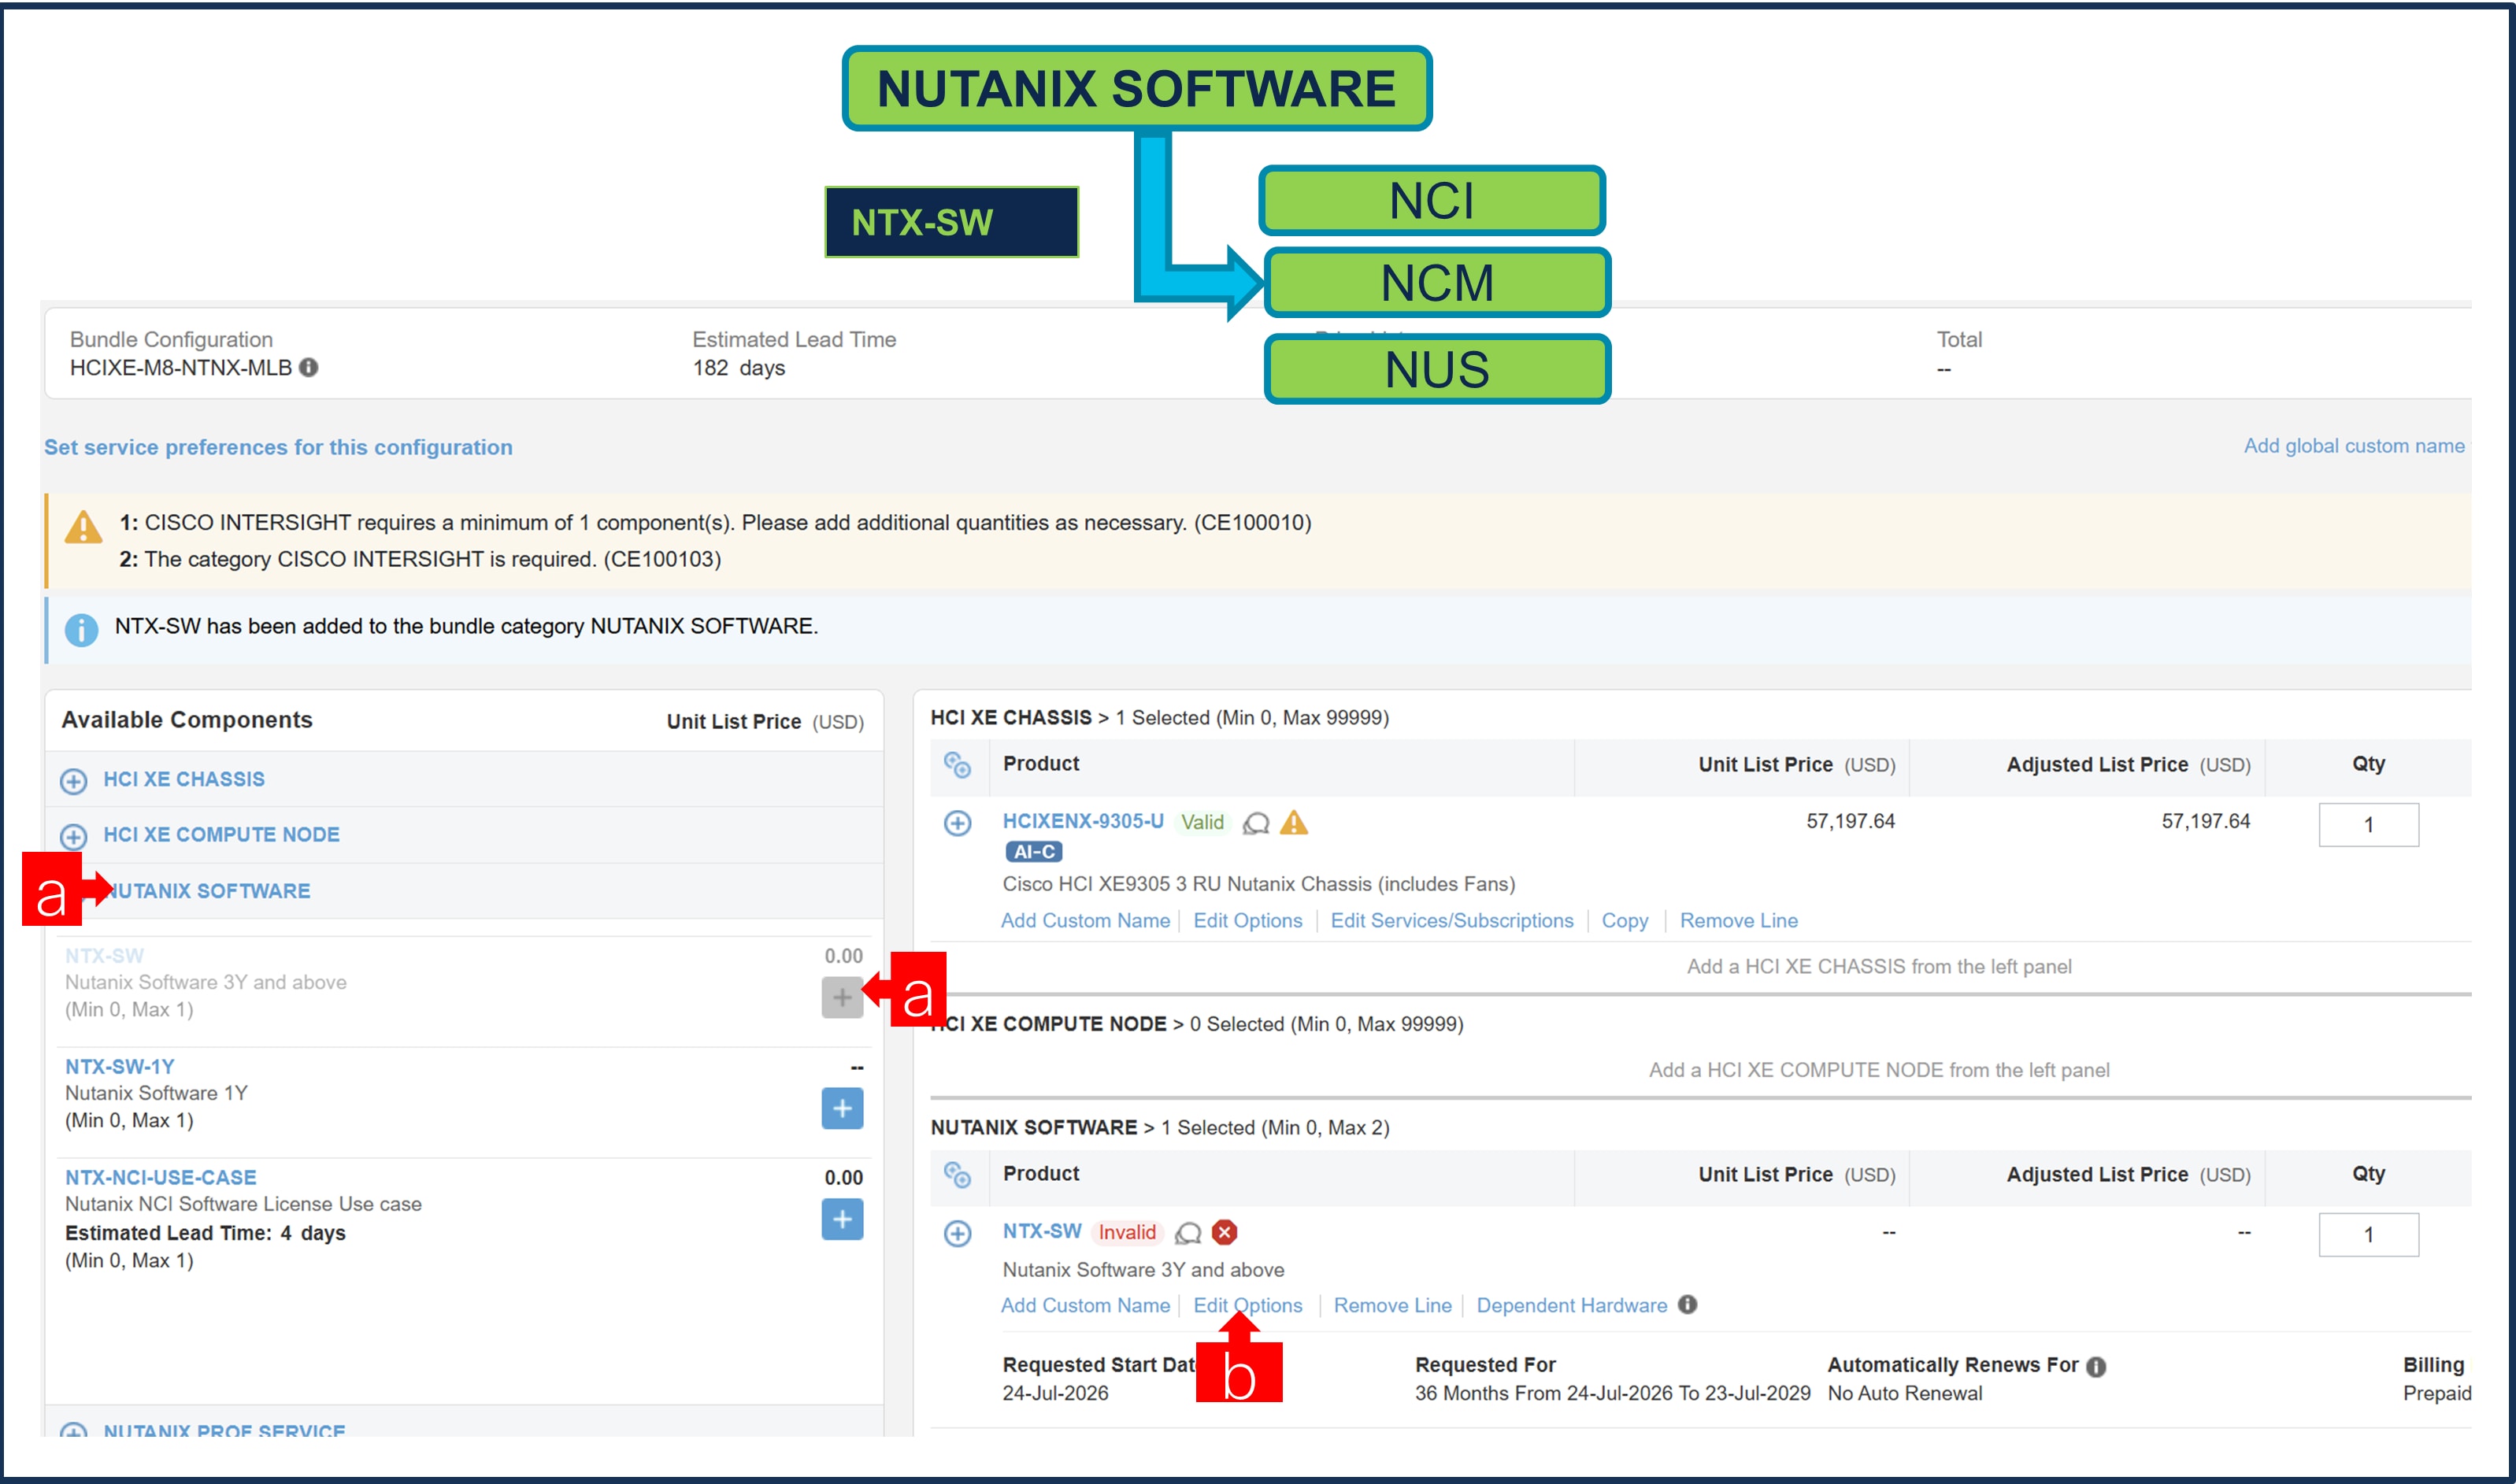Click the warning triangle next to HCIXENX-9305-U
This screenshot has height=1484, width=2516.
point(1294,822)
